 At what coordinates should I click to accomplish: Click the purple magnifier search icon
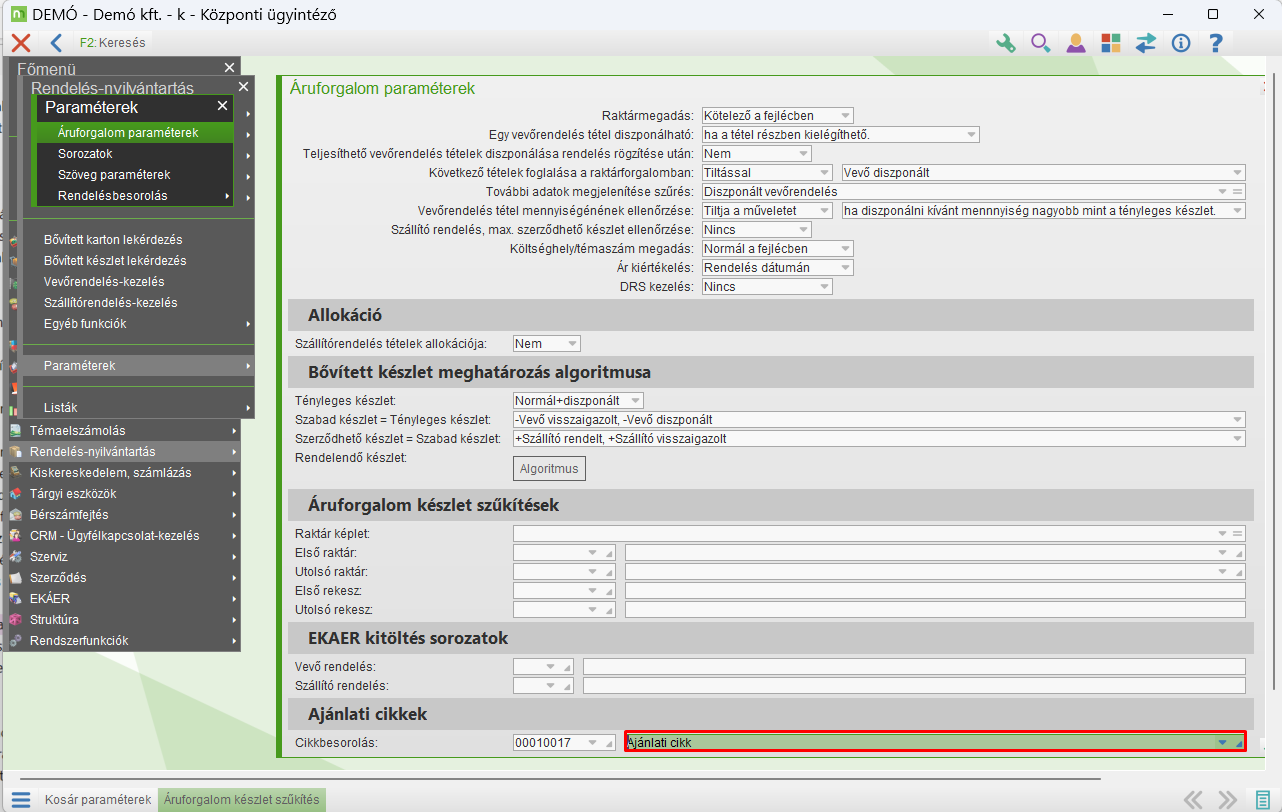(1040, 43)
